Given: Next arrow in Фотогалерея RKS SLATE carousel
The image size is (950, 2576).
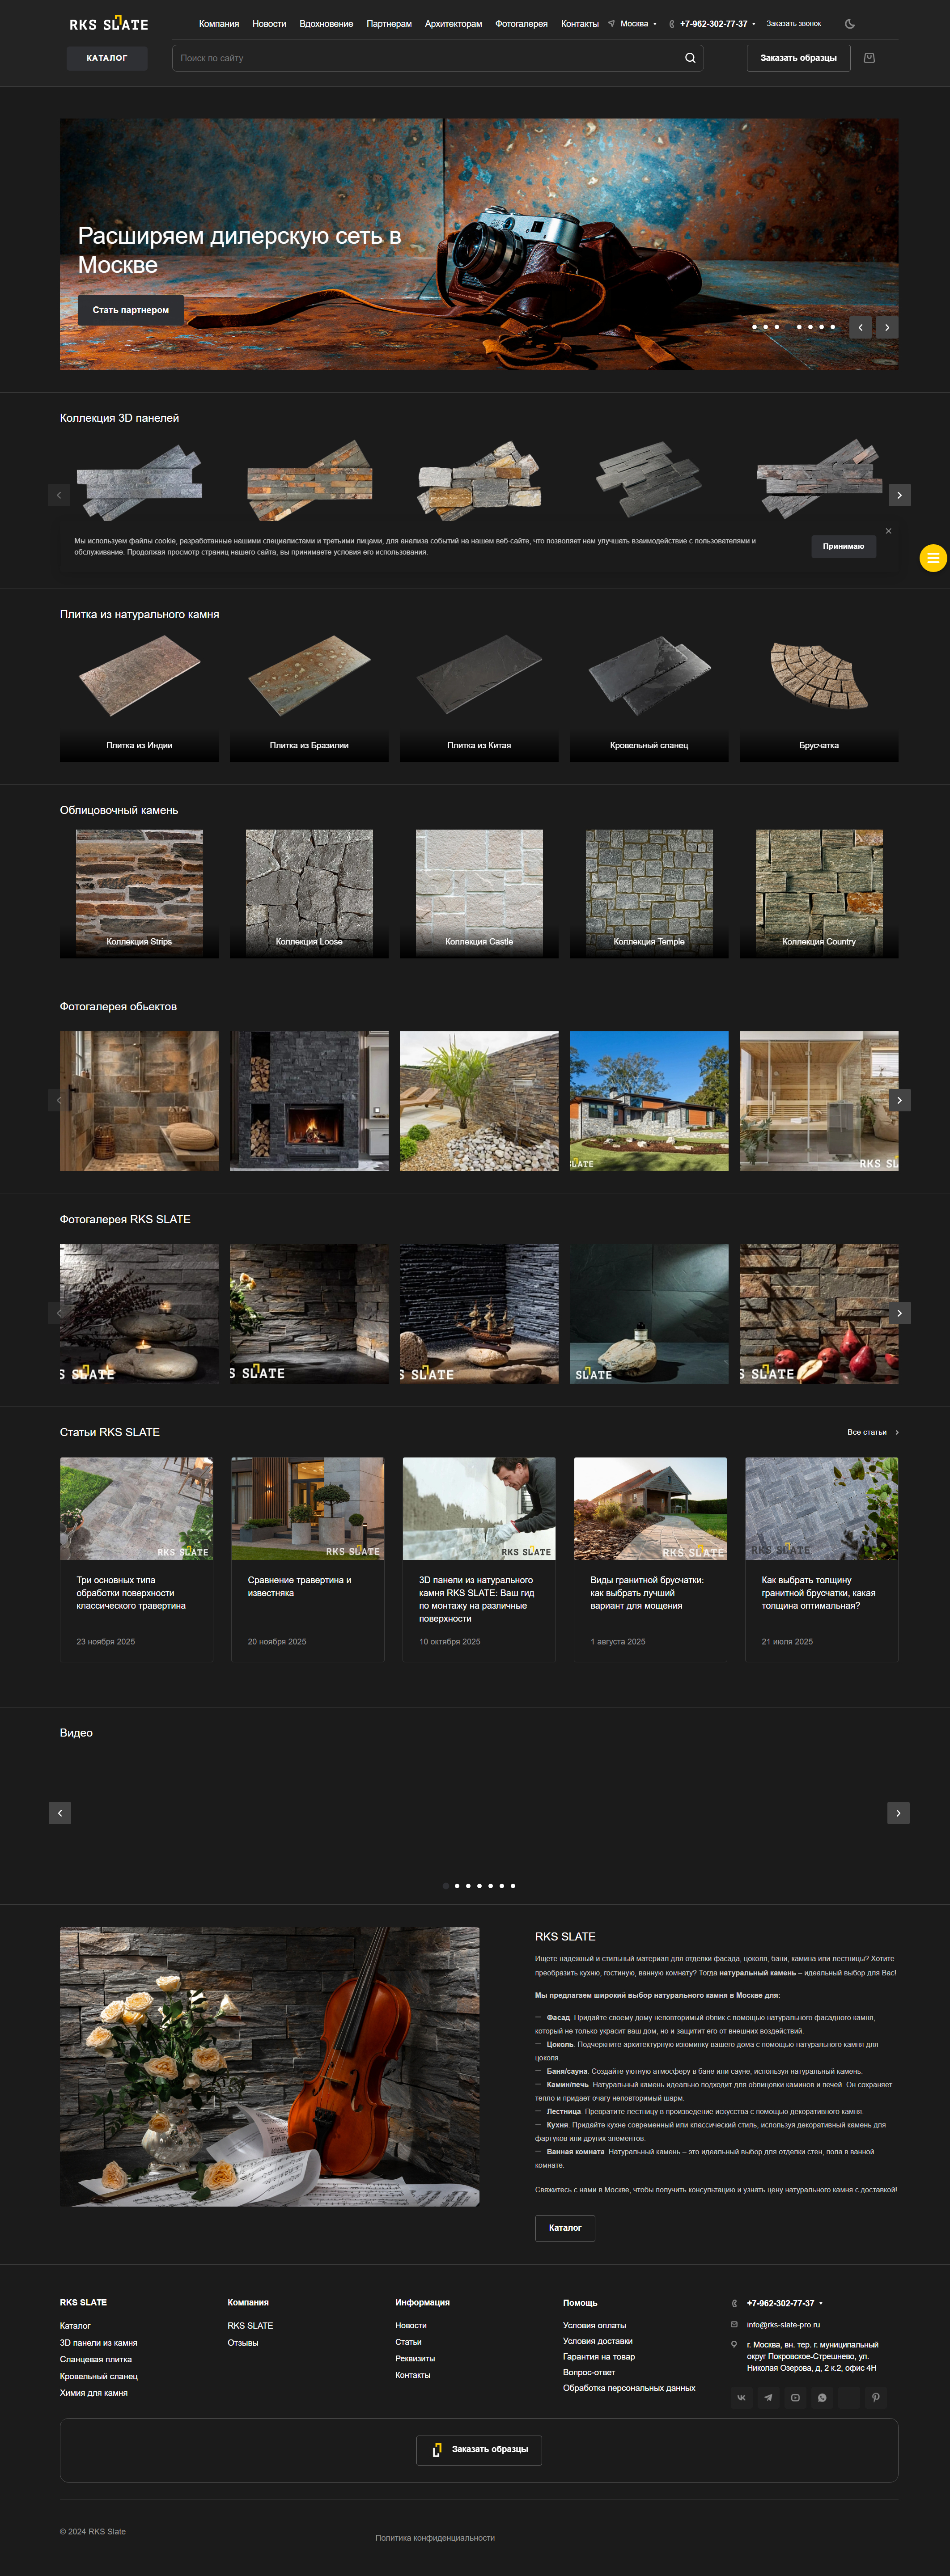Looking at the screenshot, I should pyautogui.click(x=899, y=1313).
